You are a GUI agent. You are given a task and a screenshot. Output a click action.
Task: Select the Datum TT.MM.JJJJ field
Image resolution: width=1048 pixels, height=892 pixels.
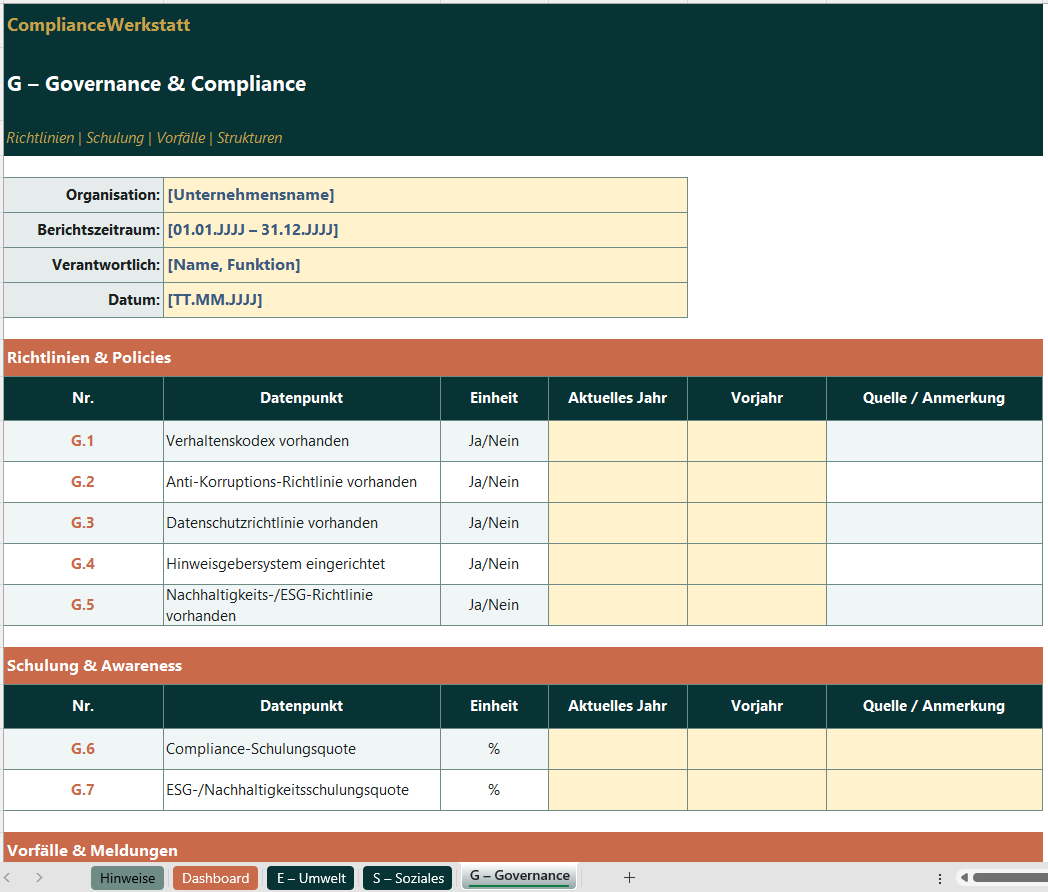coord(425,300)
